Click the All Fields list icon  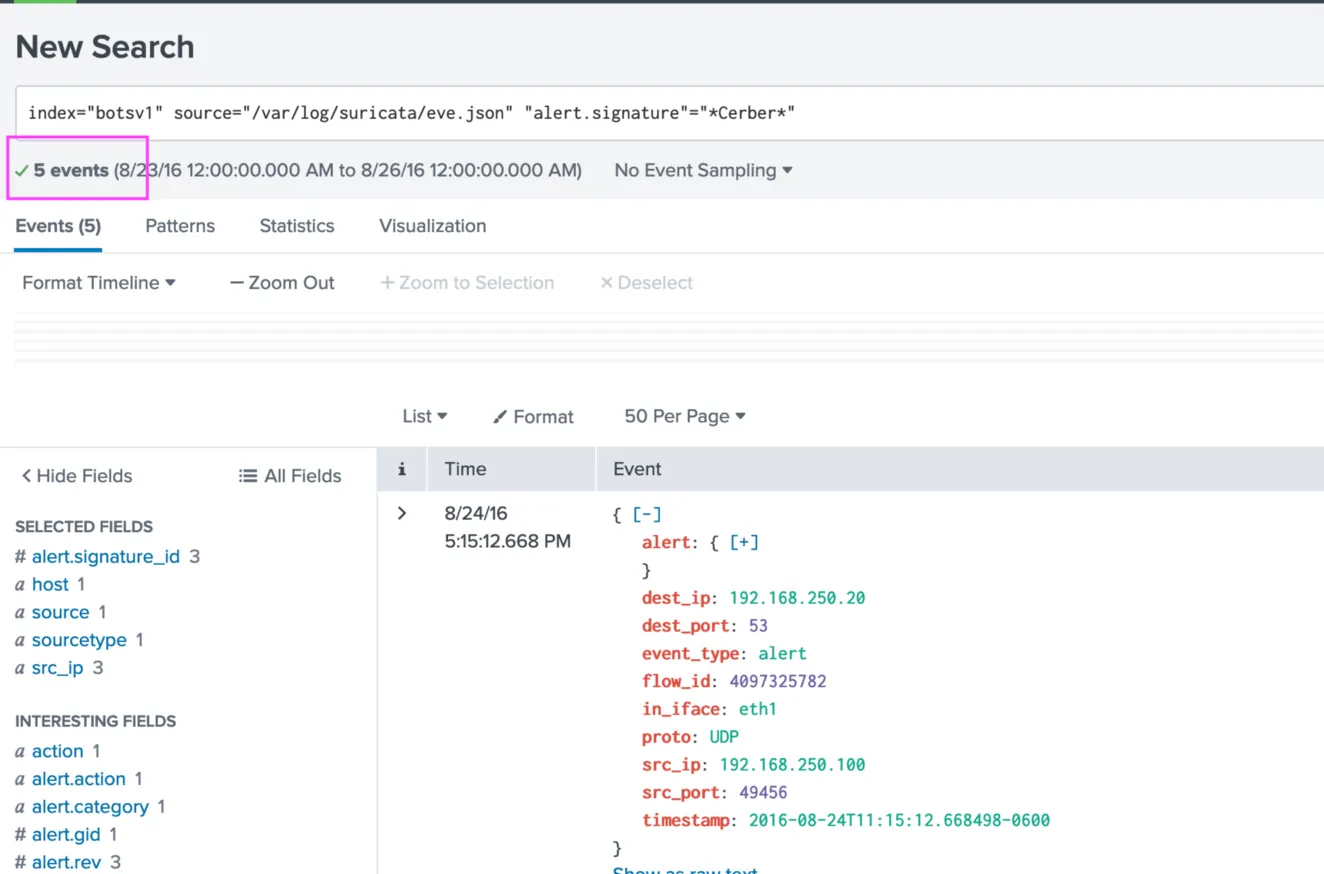tap(248, 476)
